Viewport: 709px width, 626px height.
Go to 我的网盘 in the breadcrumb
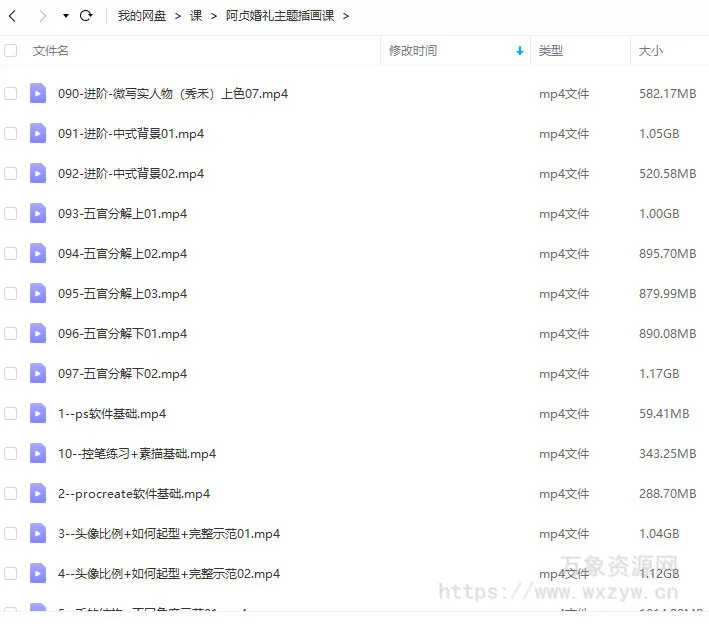point(142,16)
